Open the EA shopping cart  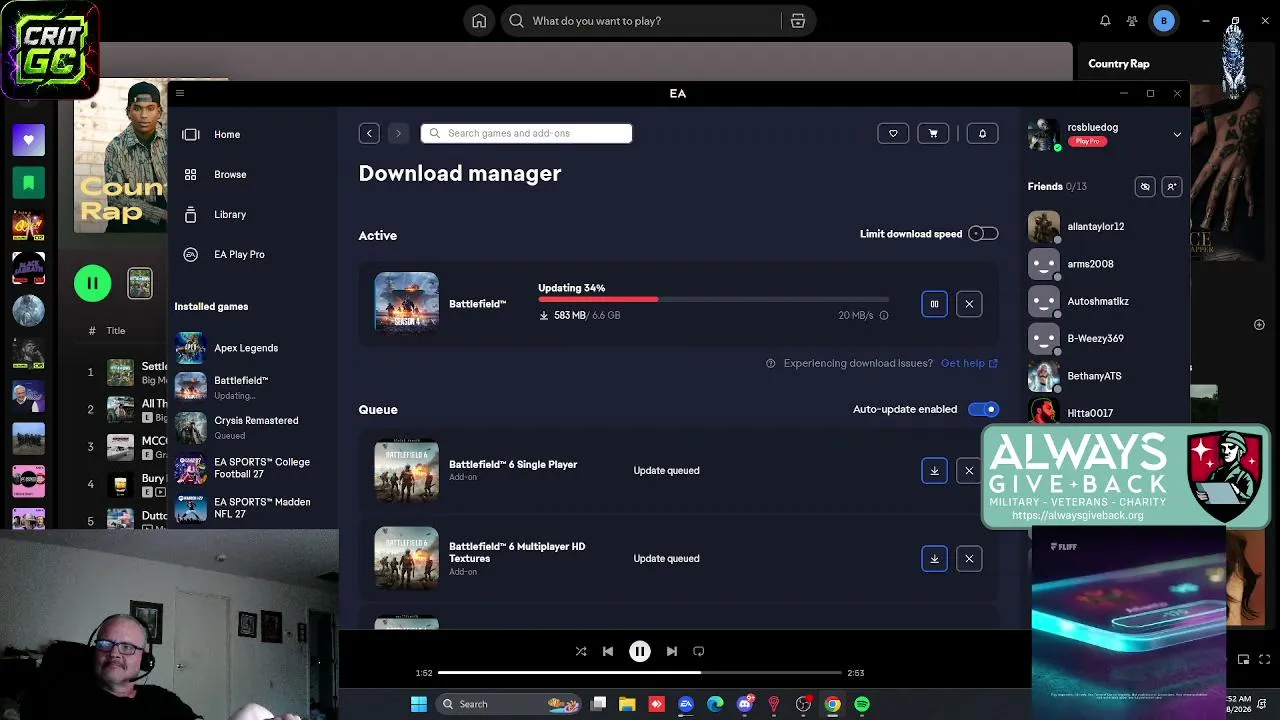(x=933, y=133)
